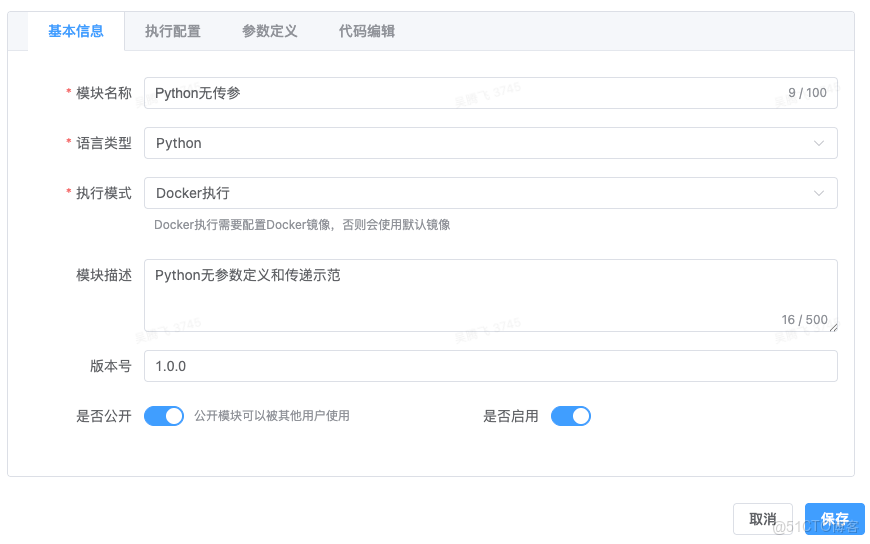Screen dimensions: 870x544
Task: Click the resize handle of 模块描述 textarea
Action: click(833, 328)
